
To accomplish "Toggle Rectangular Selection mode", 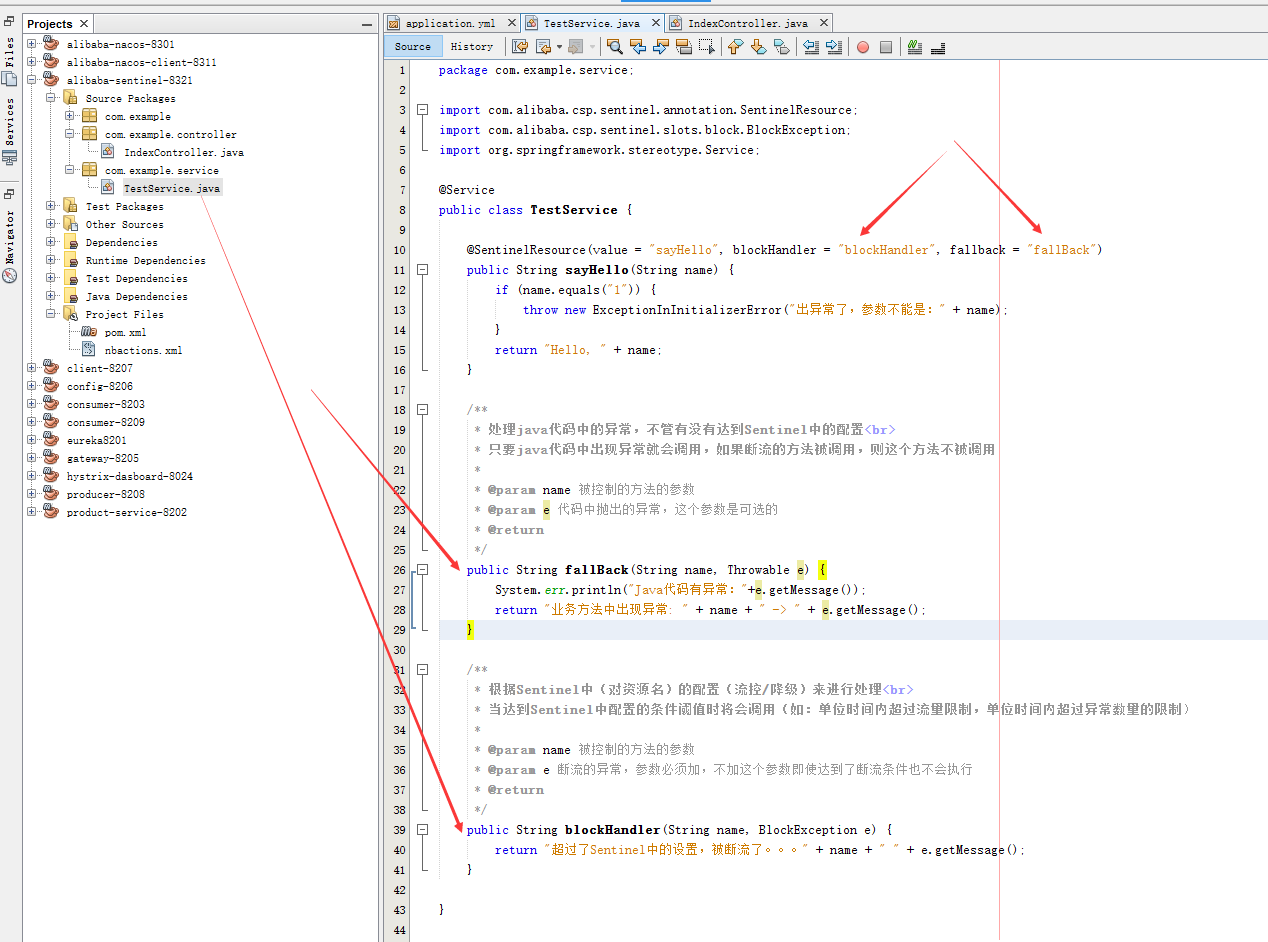I will click(x=707, y=46).
